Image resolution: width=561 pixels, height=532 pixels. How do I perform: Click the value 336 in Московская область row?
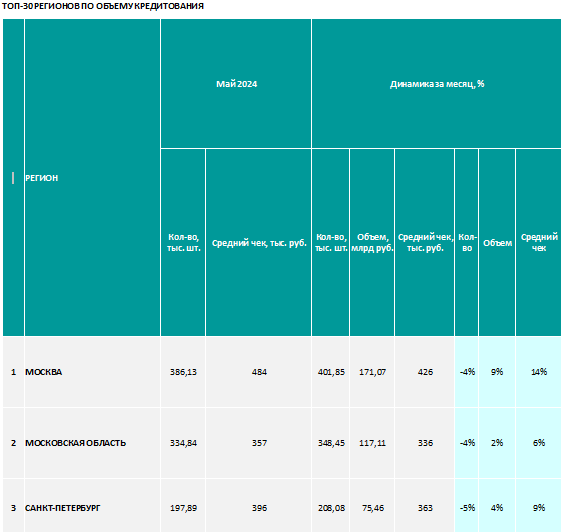point(425,443)
